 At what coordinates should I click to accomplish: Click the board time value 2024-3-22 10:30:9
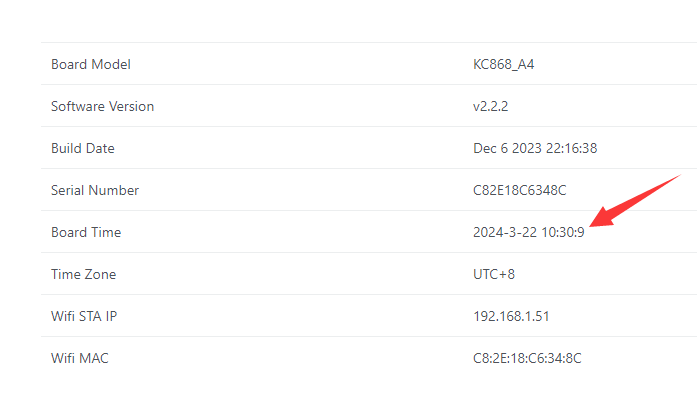(x=529, y=232)
